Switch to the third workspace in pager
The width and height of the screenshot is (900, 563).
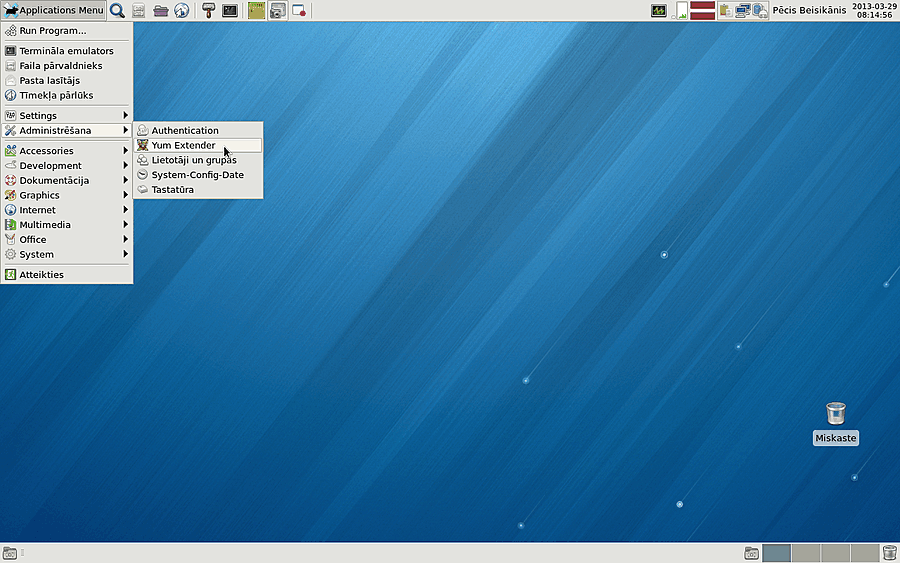835,553
